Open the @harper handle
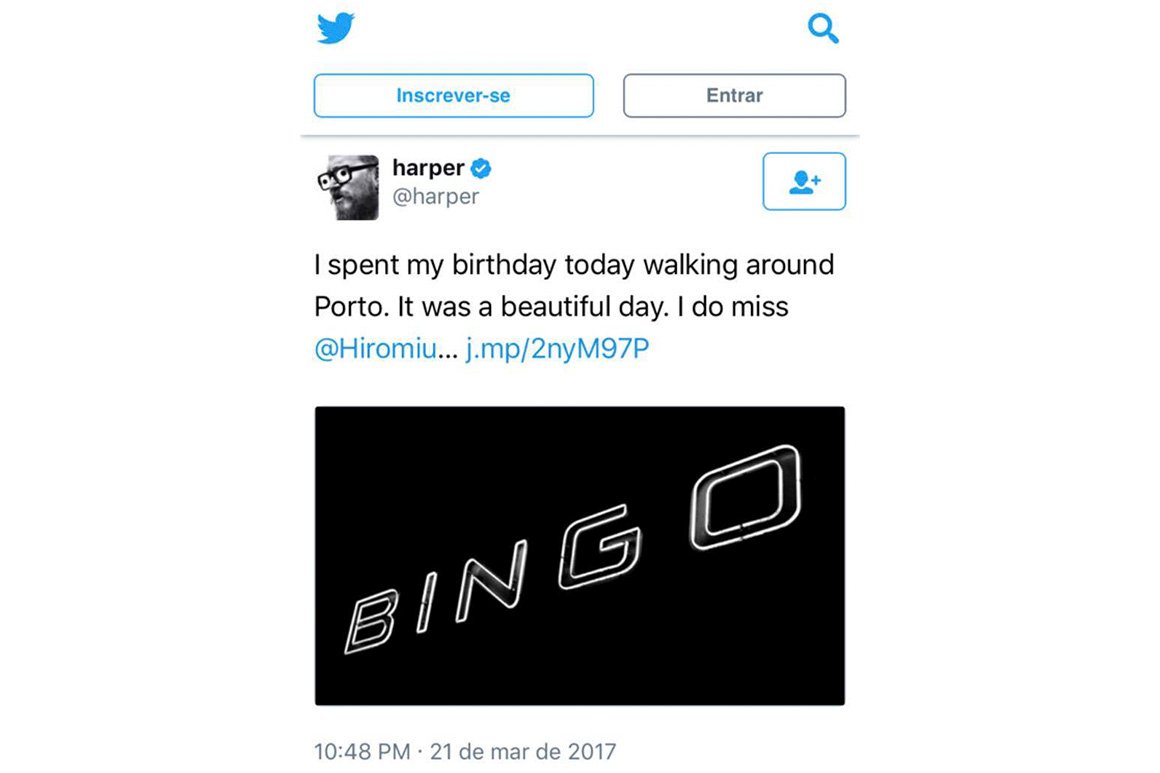 click(436, 196)
